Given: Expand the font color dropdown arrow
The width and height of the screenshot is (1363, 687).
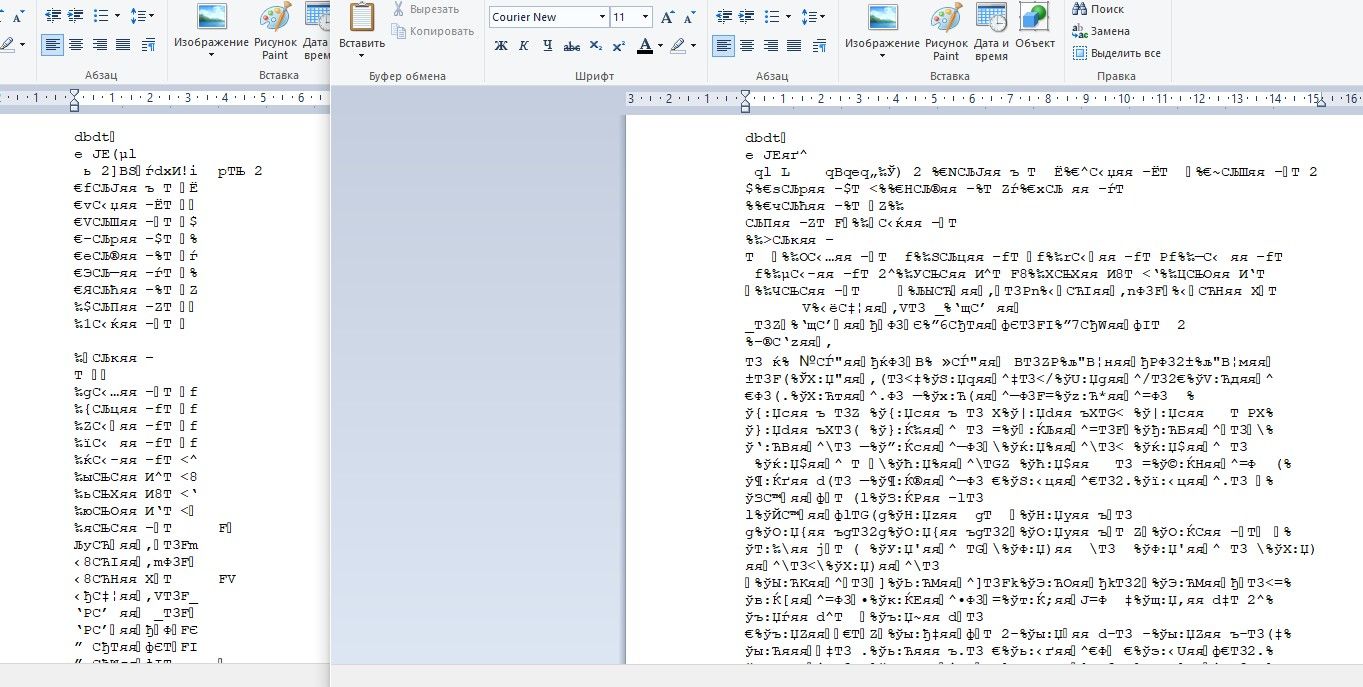Looking at the screenshot, I should tap(660, 46).
